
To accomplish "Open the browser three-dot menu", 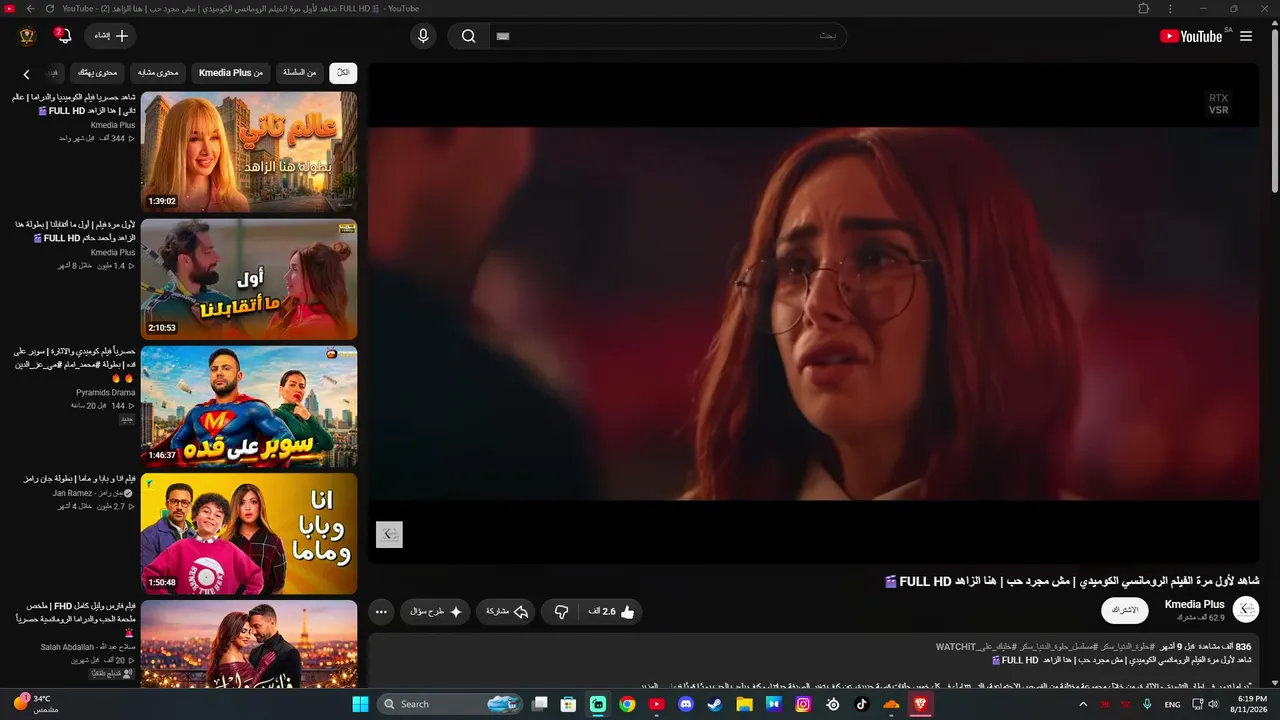I will [x=1171, y=8].
